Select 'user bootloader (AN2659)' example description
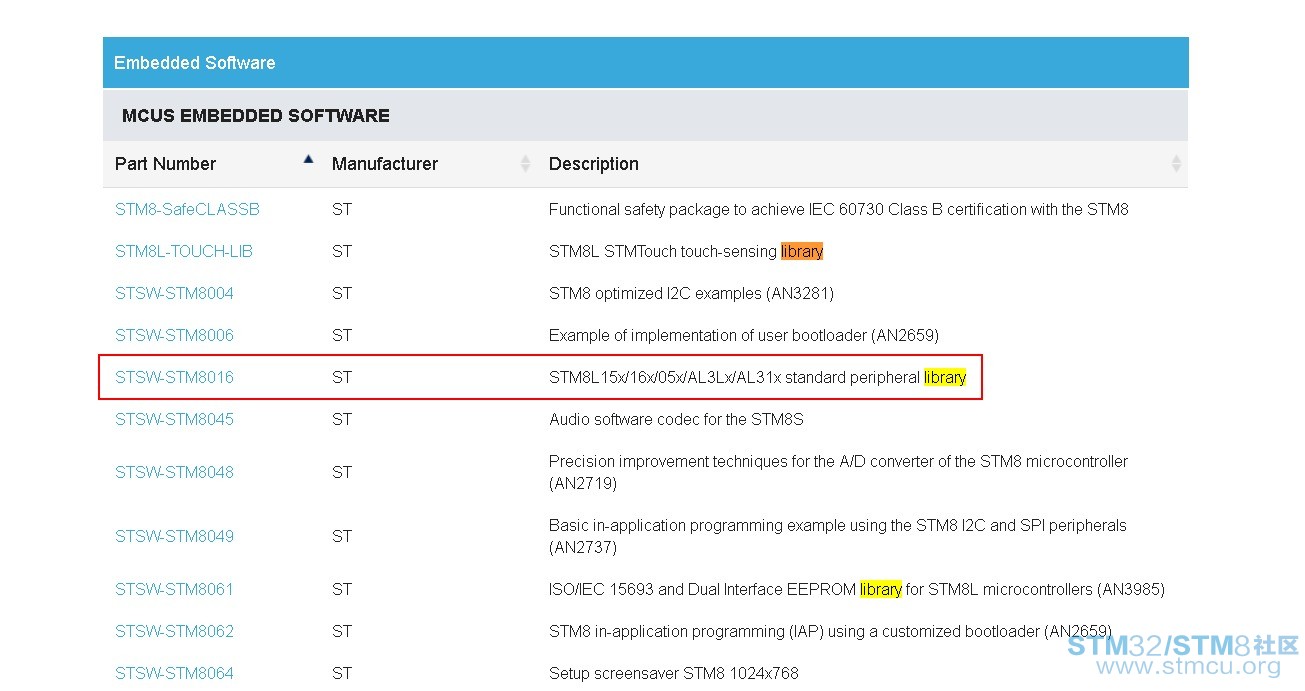 [x=744, y=335]
